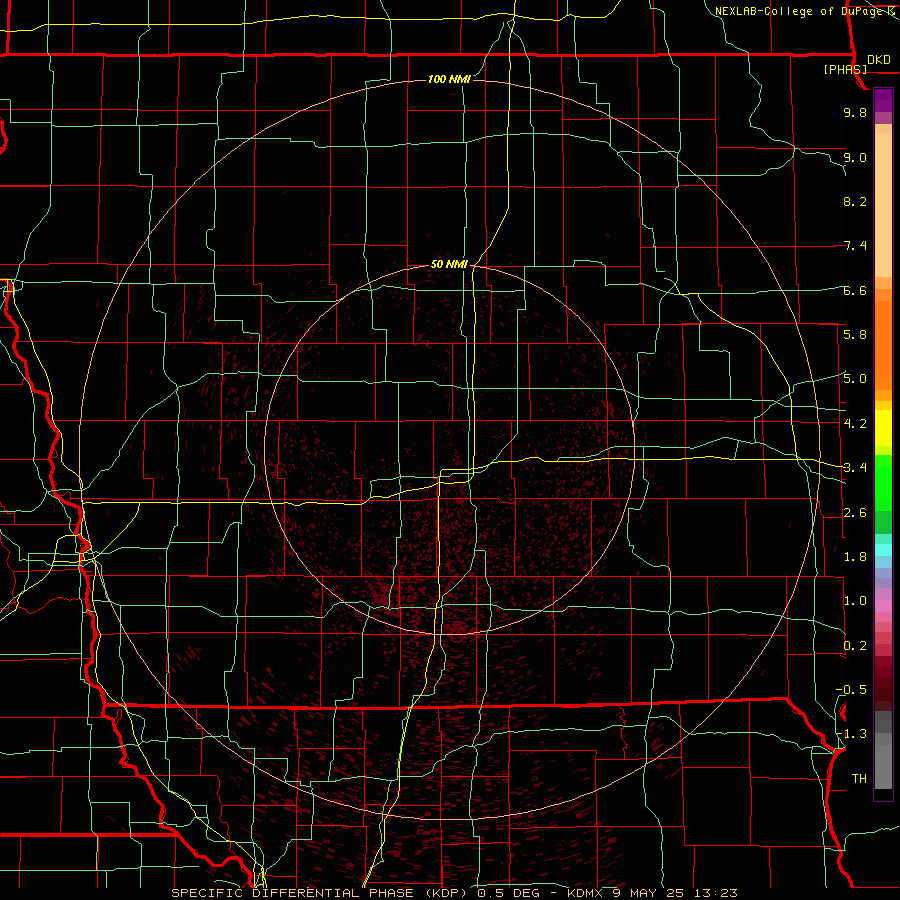Viewport: 900px width, 900px height.
Task: Click the 2.6 scale value
Action: (x=855, y=513)
